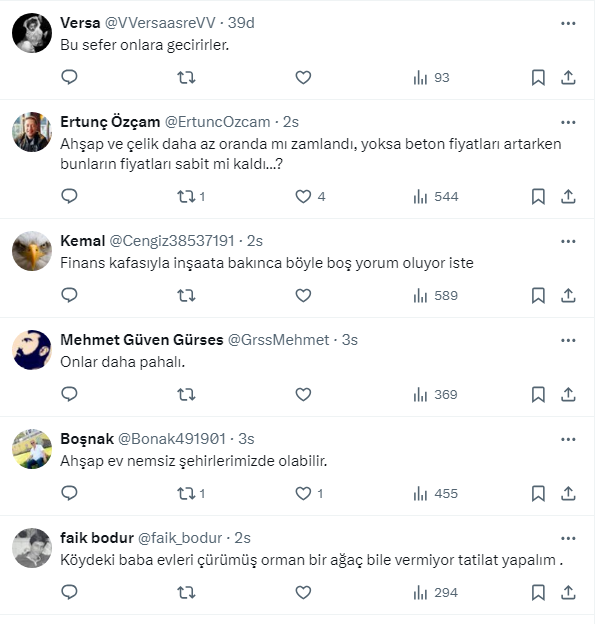Open more options on Kemal's tweet

[568, 241]
